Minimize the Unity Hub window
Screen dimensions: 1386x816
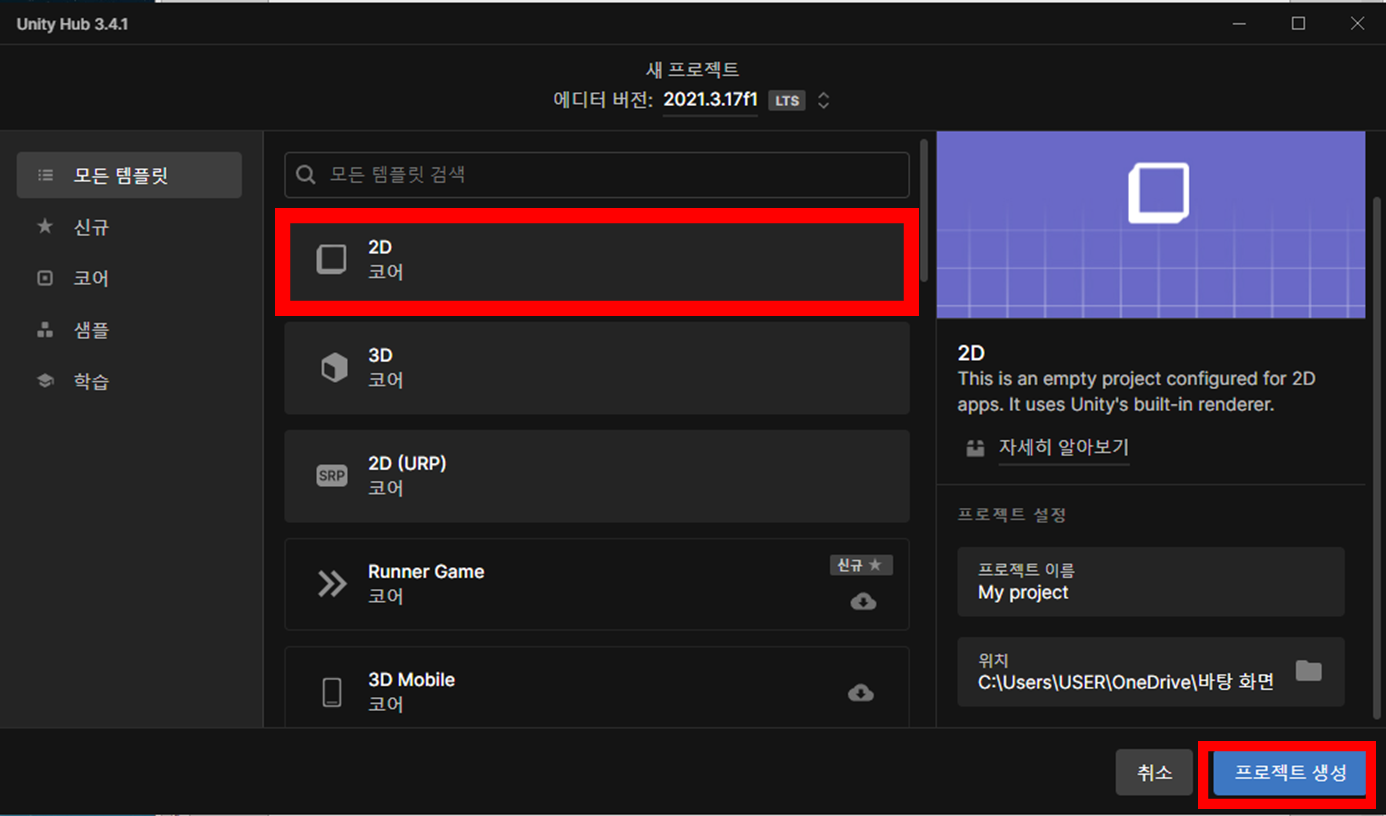1239,24
